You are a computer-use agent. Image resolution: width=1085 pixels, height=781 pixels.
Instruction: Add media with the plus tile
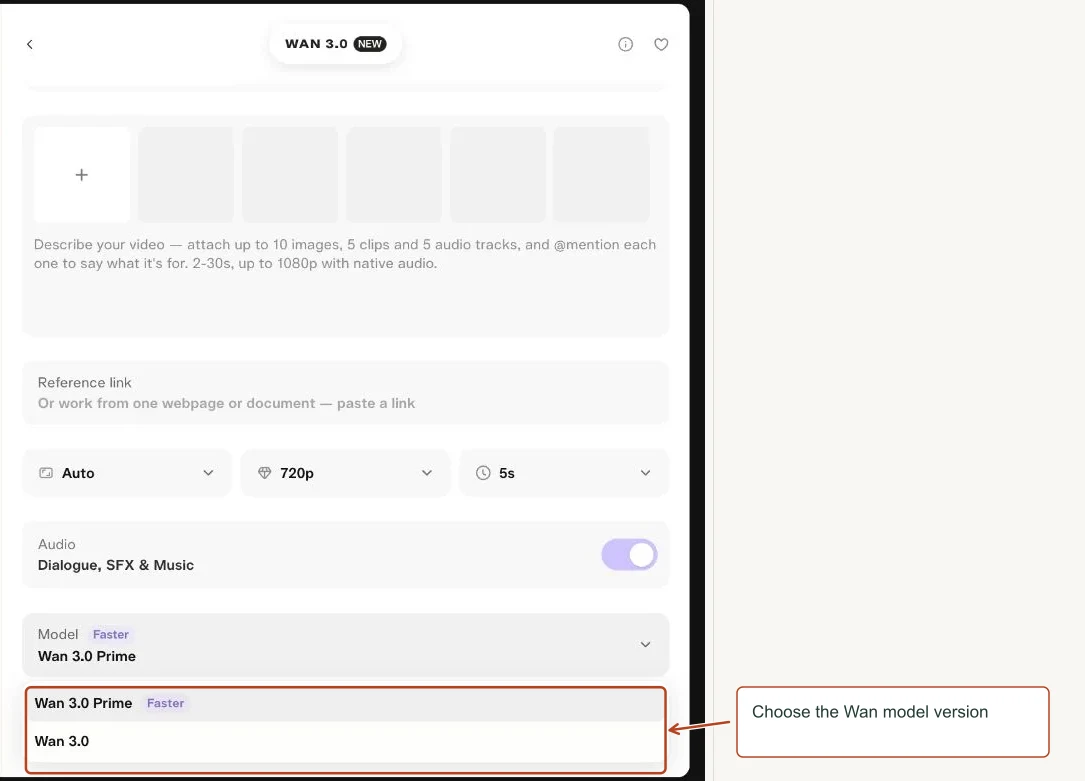[x=82, y=174]
